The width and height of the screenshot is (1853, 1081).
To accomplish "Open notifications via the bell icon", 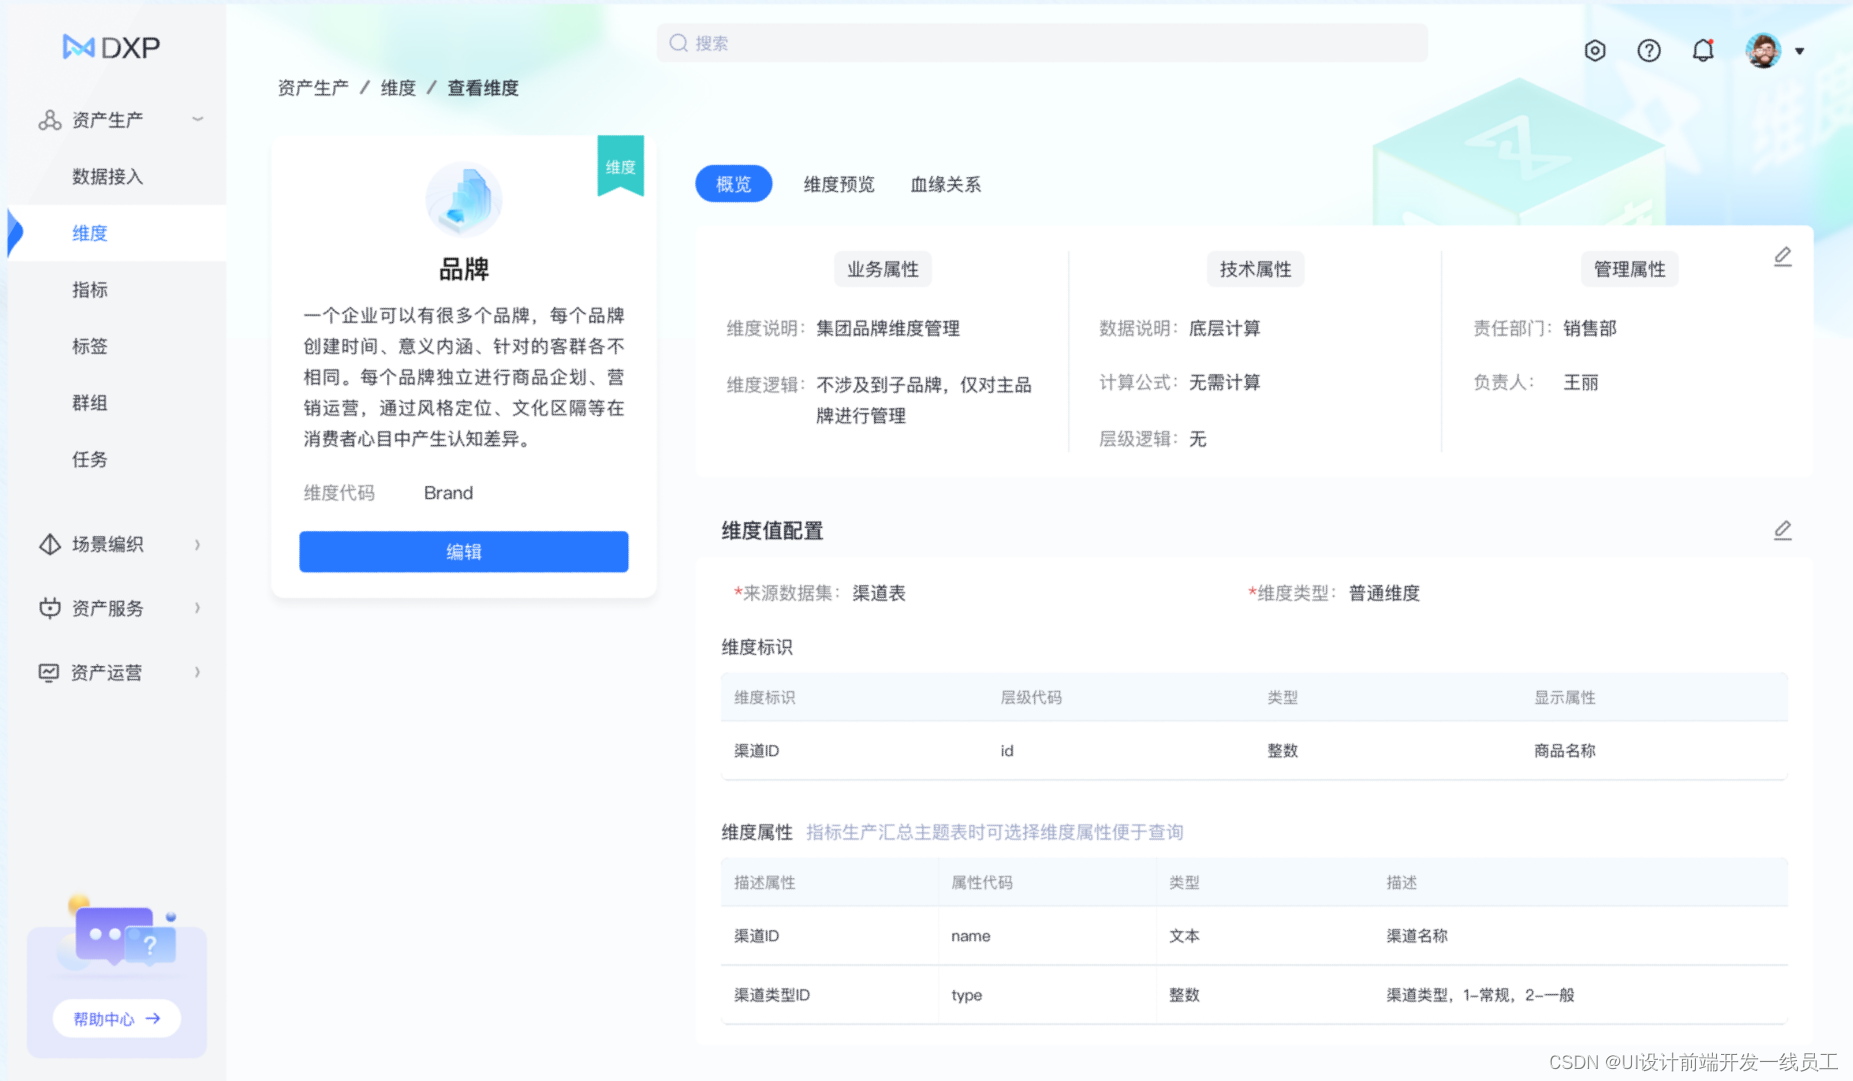I will (x=1703, y=50).
